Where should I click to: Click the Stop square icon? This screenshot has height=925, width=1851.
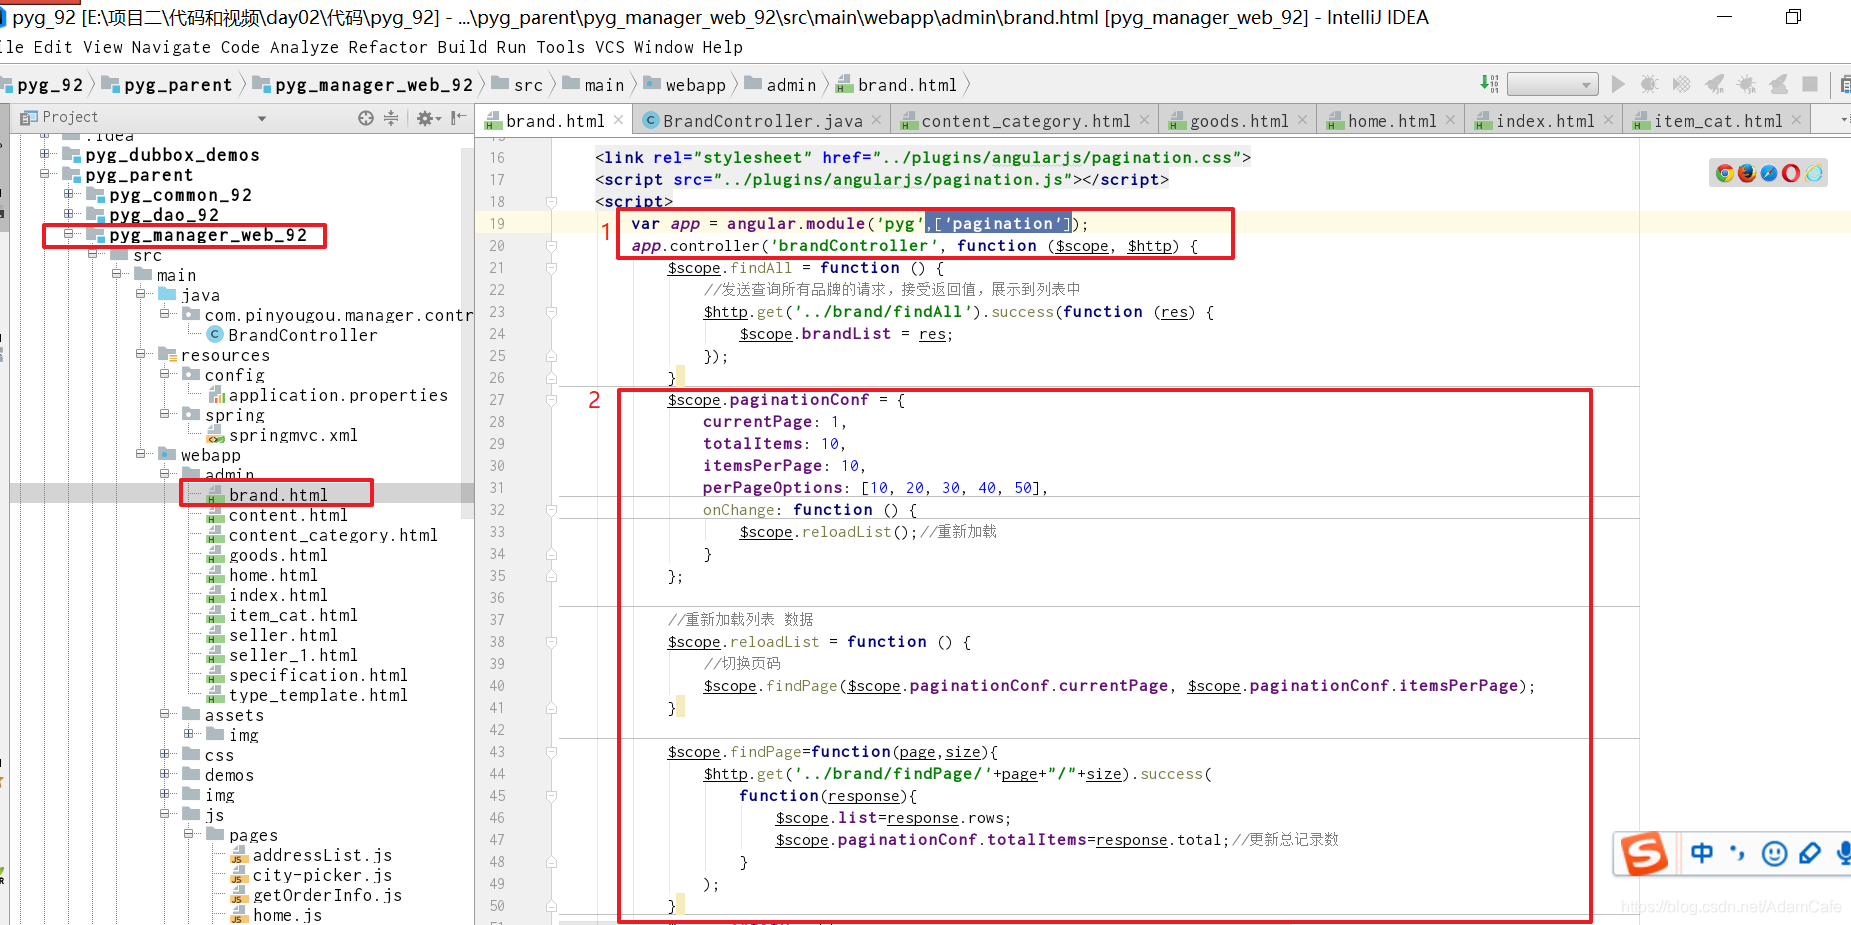[1810, 84]
